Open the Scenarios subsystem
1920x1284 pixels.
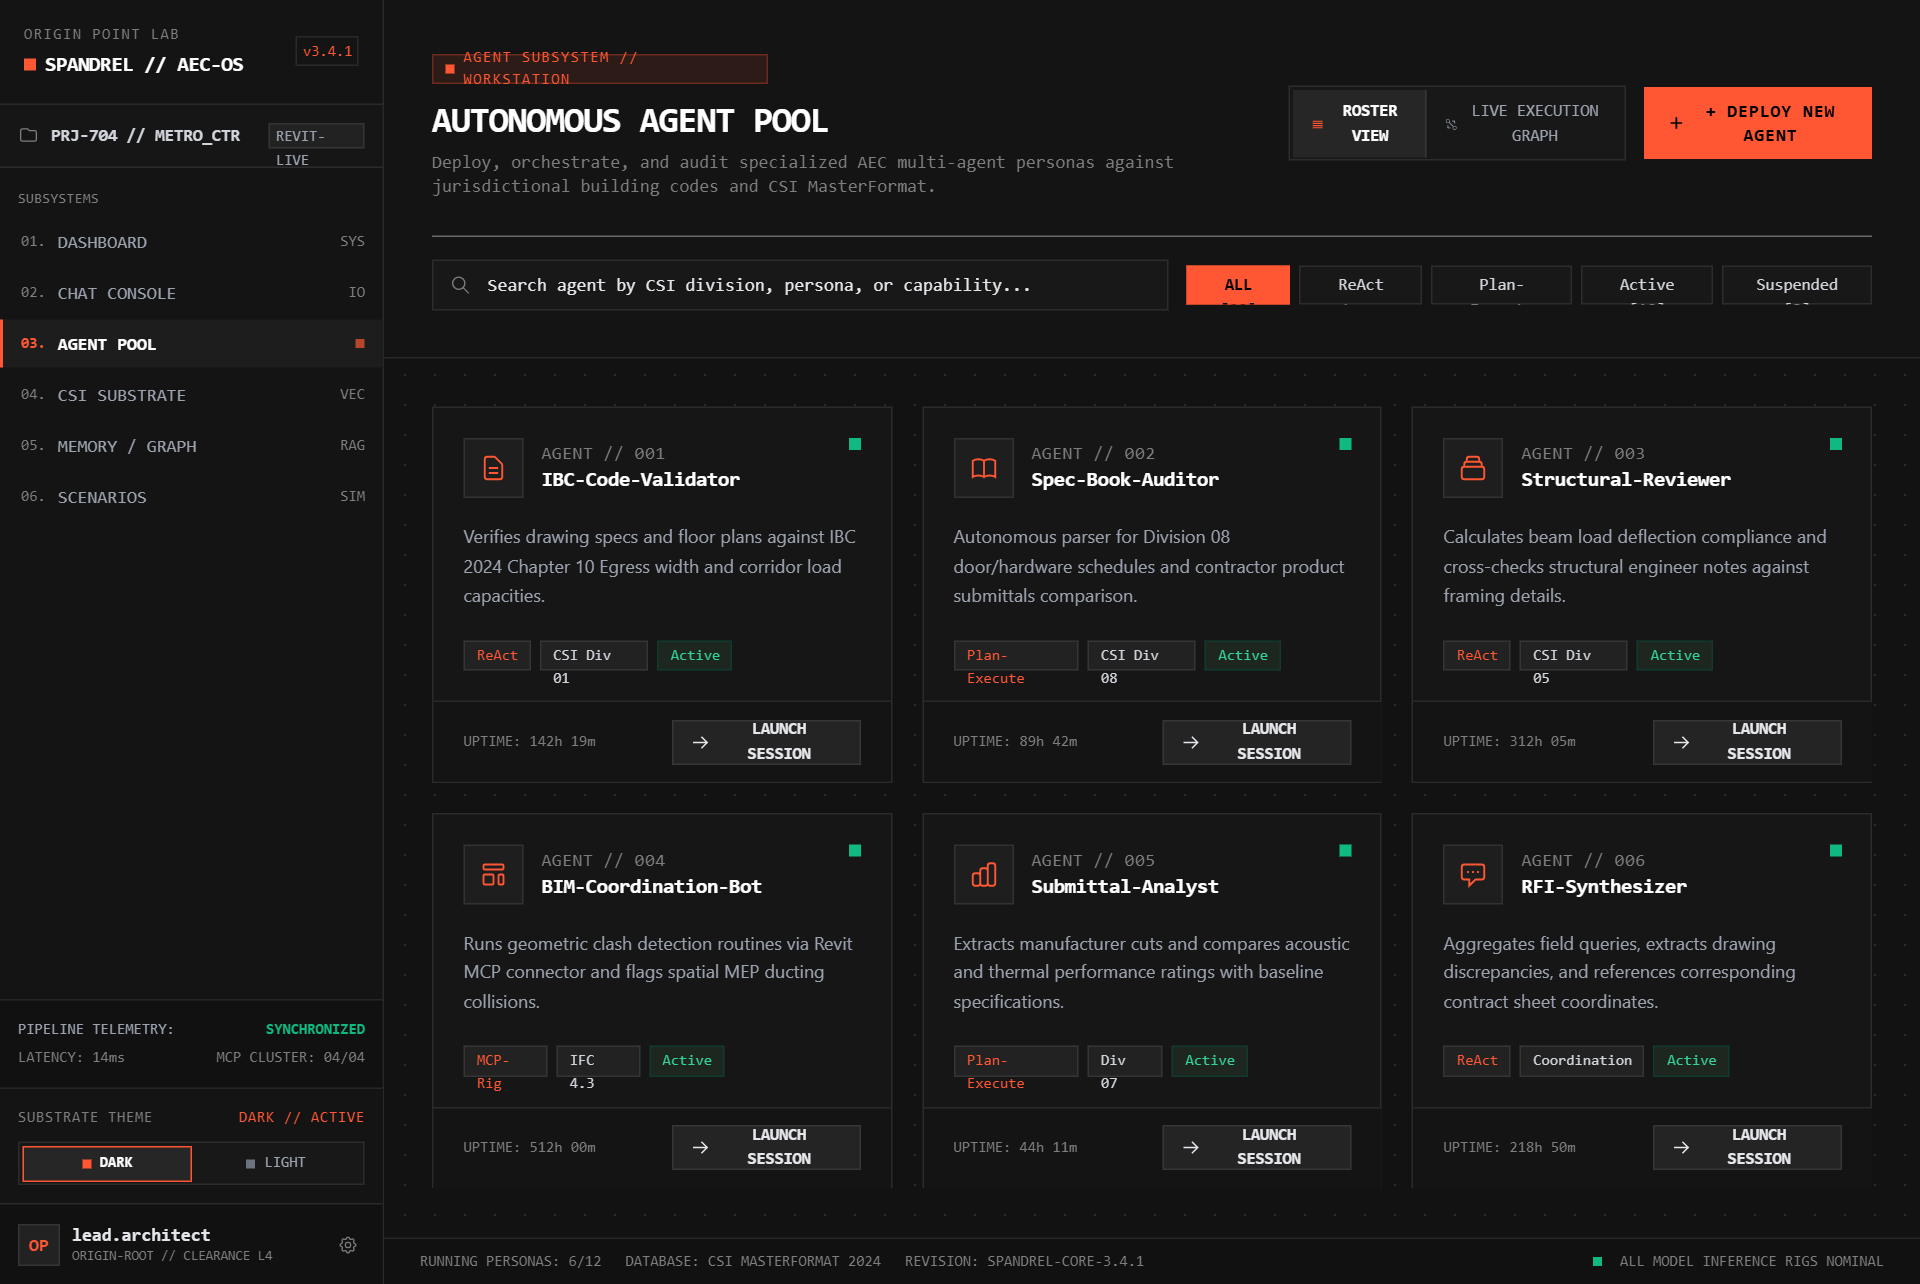(192, 497)
